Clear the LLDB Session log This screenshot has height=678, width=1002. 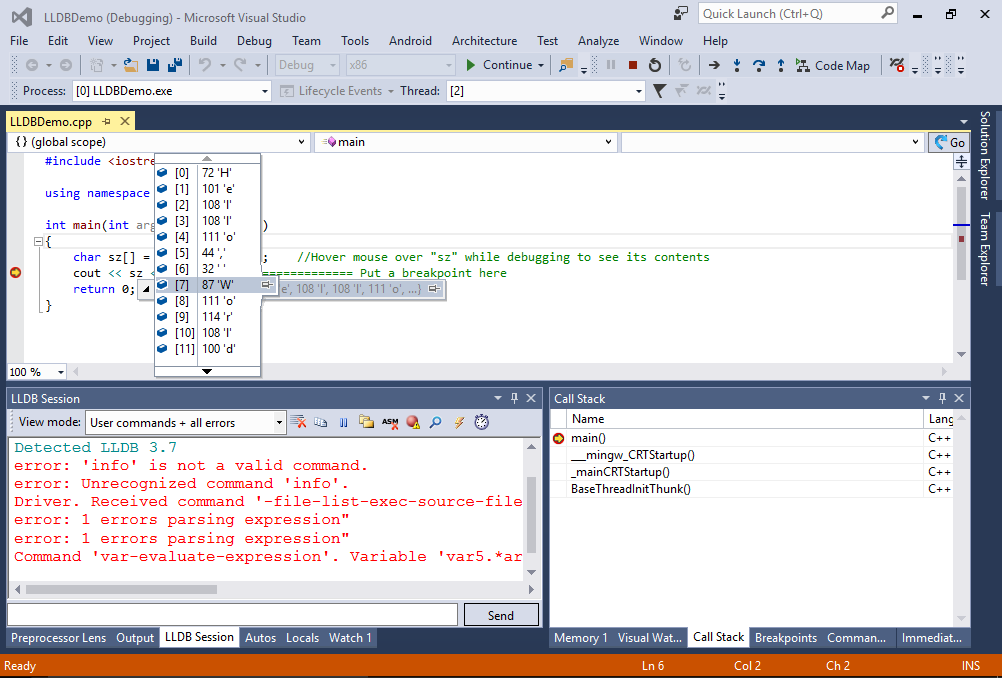(x=298, y=422)
